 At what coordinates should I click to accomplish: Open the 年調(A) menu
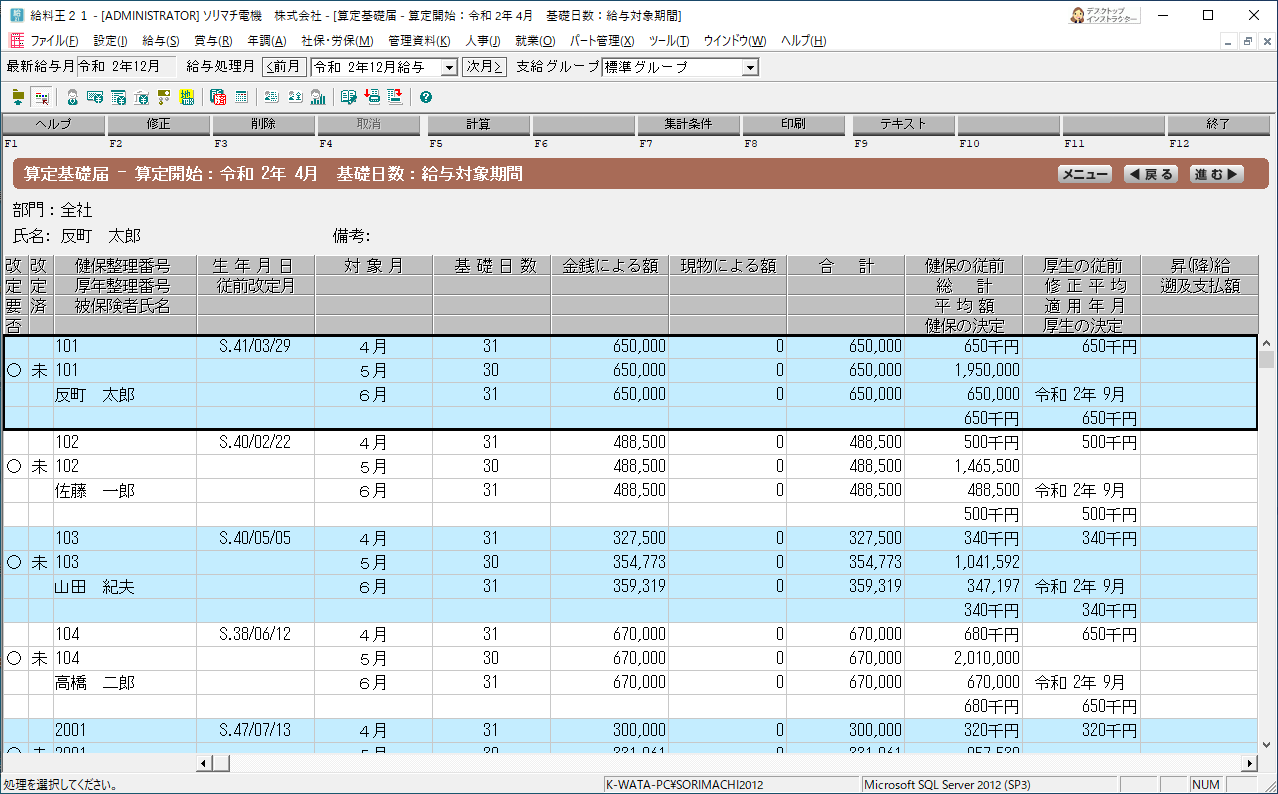(266, 41)
